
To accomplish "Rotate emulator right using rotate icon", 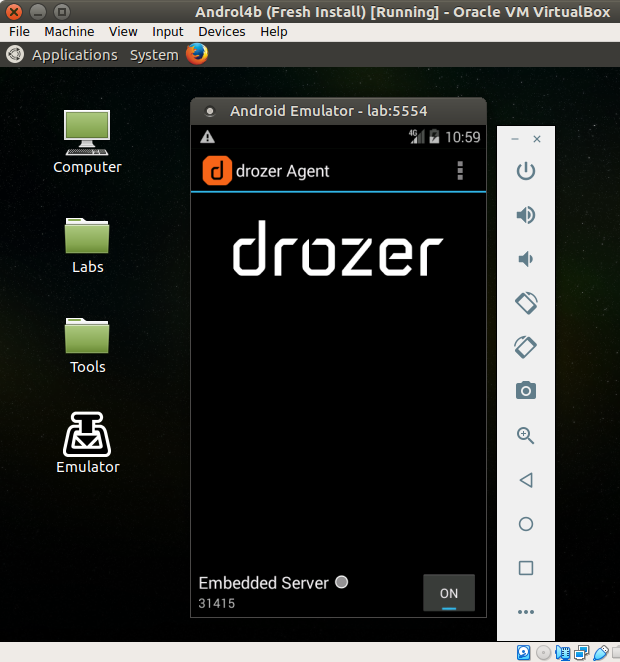I will tap(525, 346).
